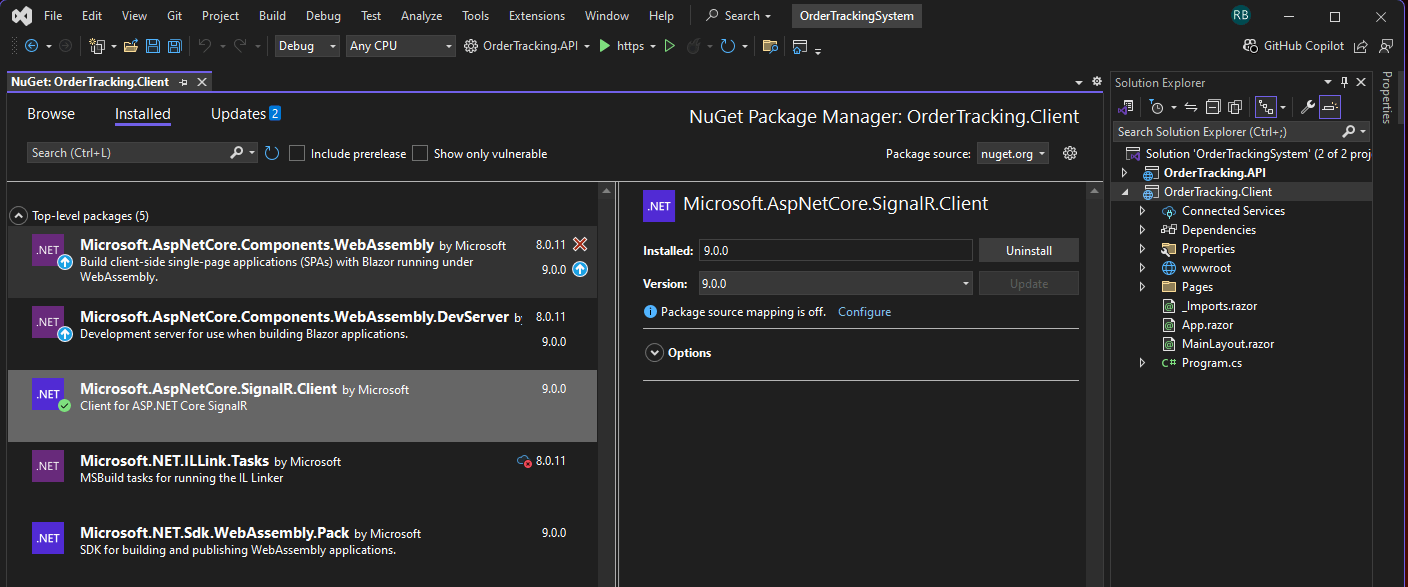Screen dimensions: 1408x587
Task: Collapse all items in Solution Explorer
Action: [x=1213, y=107]
